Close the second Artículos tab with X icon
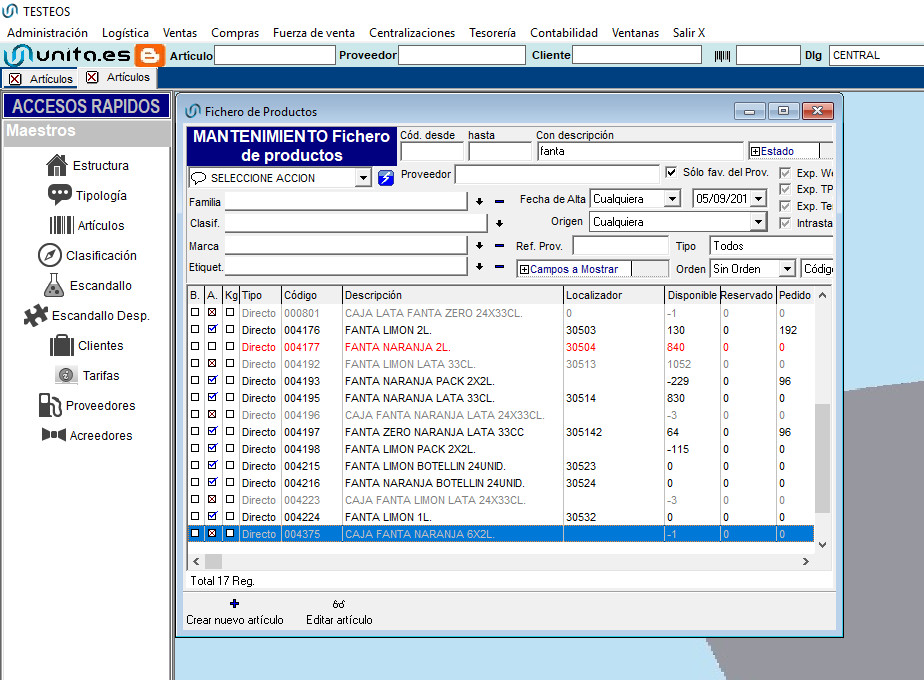Image resolution: width=924 pixels, height=680 pixels. (x=92, y=77)
